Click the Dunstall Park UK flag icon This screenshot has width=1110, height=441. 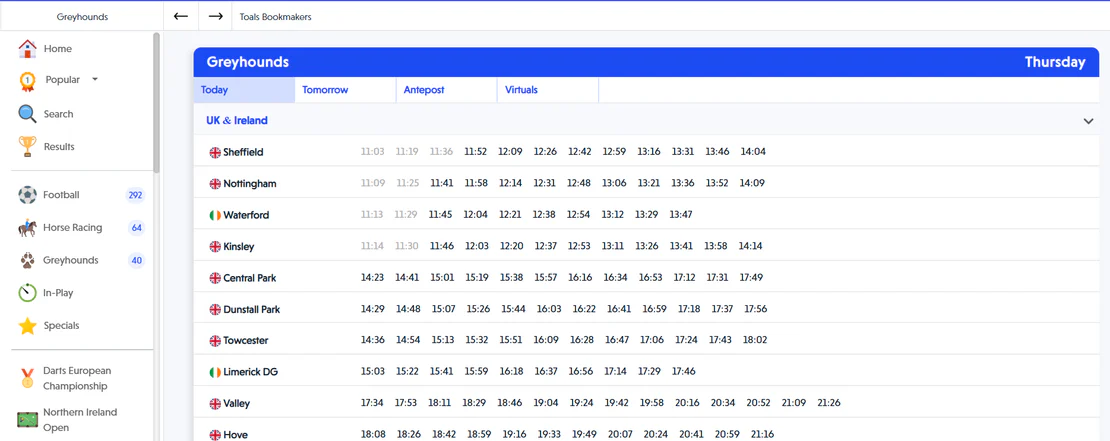point(215,310)
